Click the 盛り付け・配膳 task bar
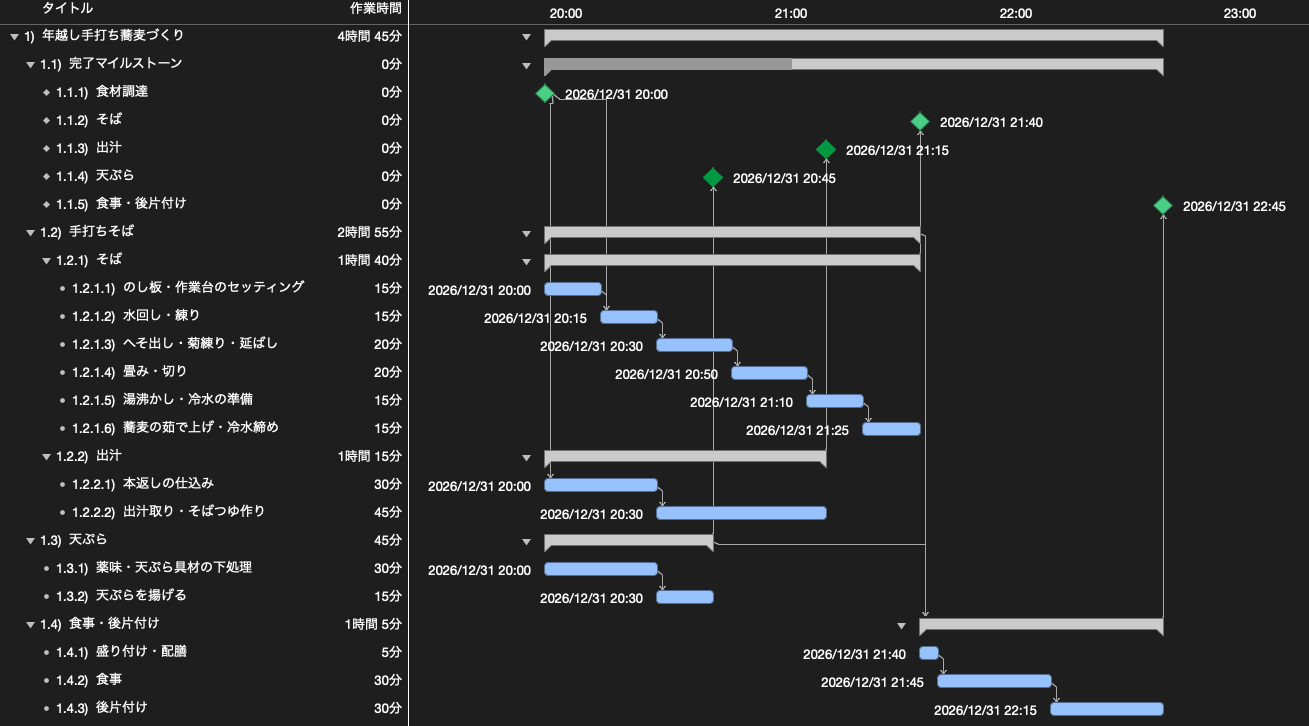1309x726 pixels. 929,653
